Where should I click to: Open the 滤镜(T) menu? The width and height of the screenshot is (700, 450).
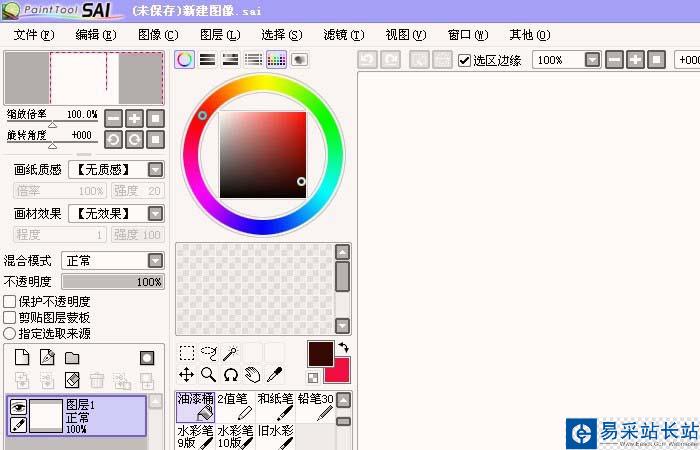click(x=344, y=34)
